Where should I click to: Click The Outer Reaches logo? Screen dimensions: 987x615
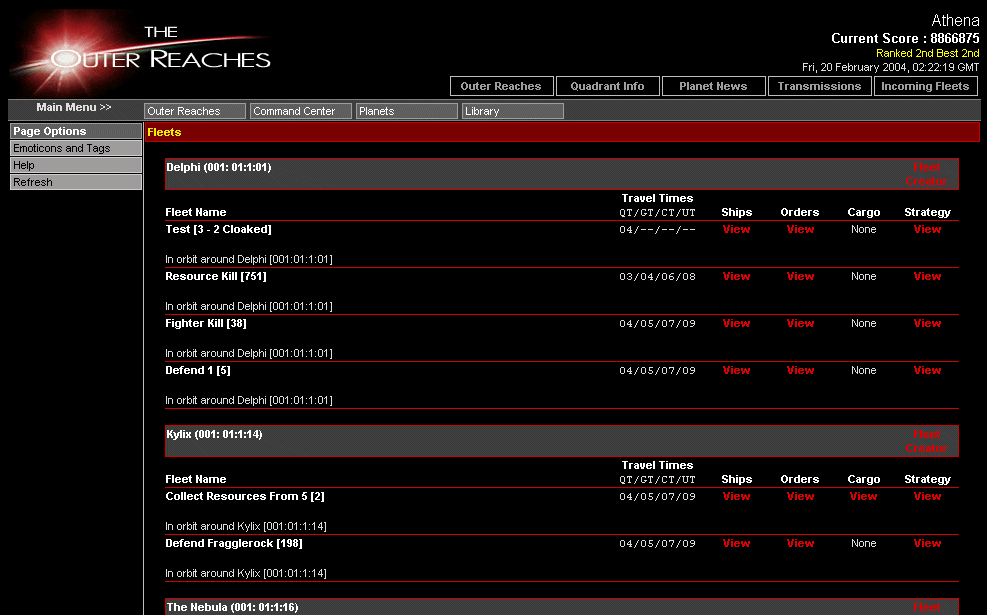click(140, 52)
